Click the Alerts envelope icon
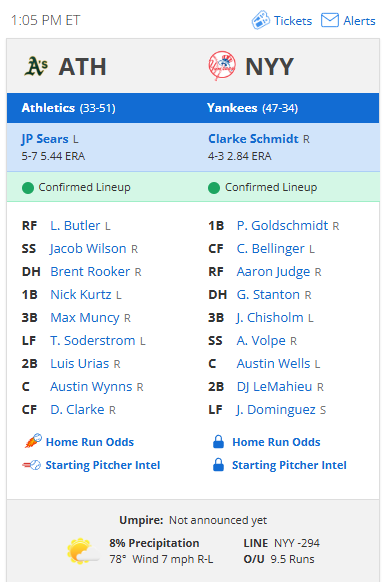 pyautogui.click(x=330, y=20)
